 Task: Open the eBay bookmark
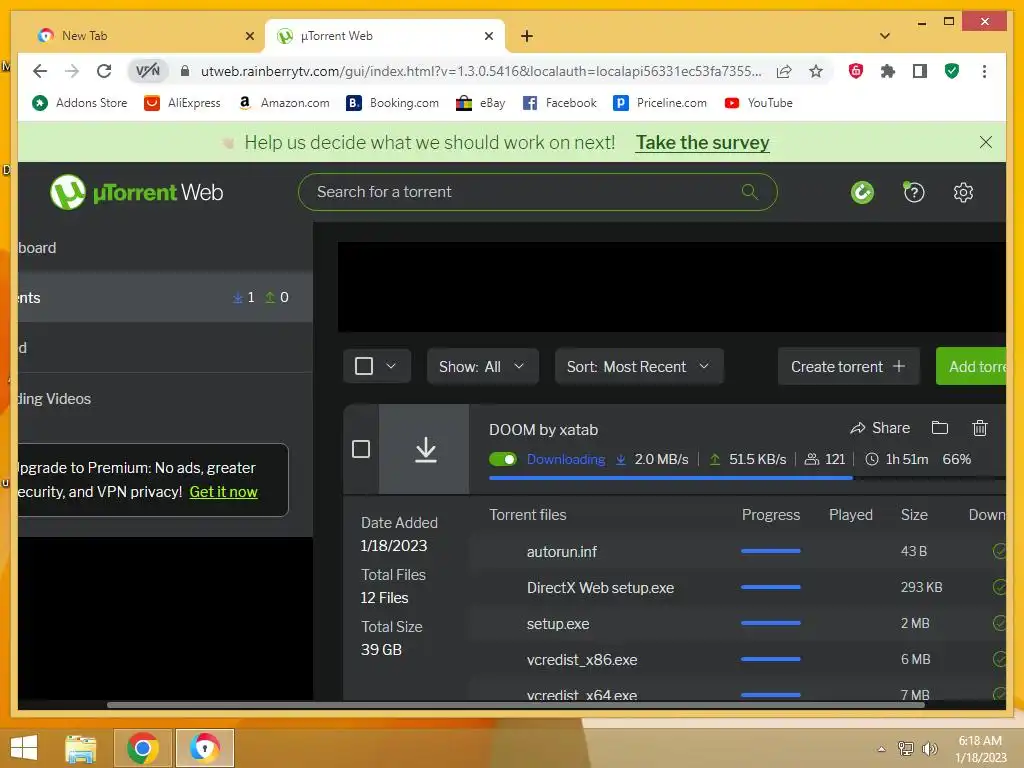pyautogui.click(x=481, y=103)
